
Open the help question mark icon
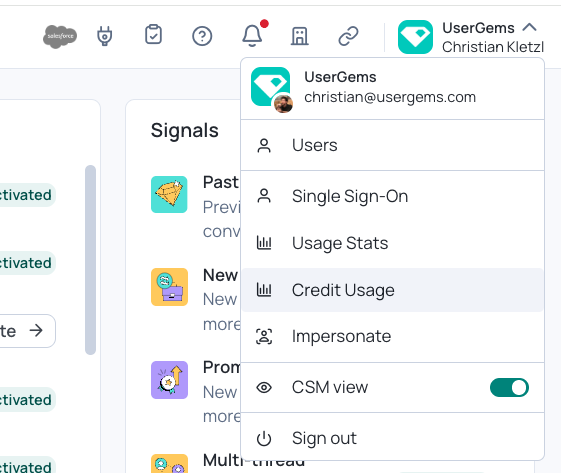click(202, 36)
